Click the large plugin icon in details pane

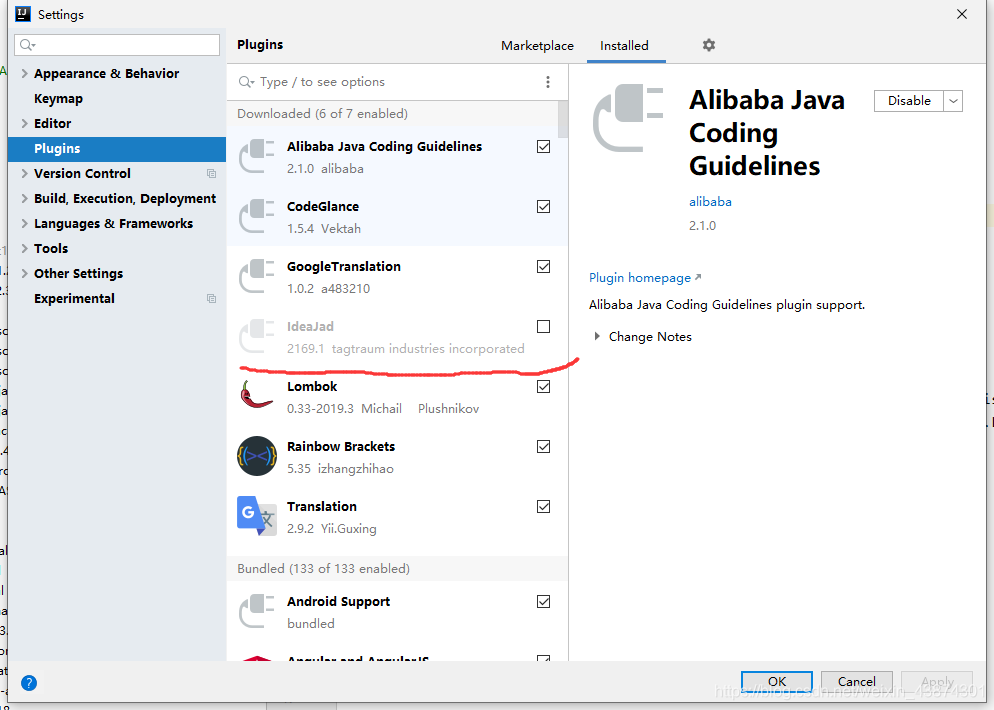(x=628, y=118)
